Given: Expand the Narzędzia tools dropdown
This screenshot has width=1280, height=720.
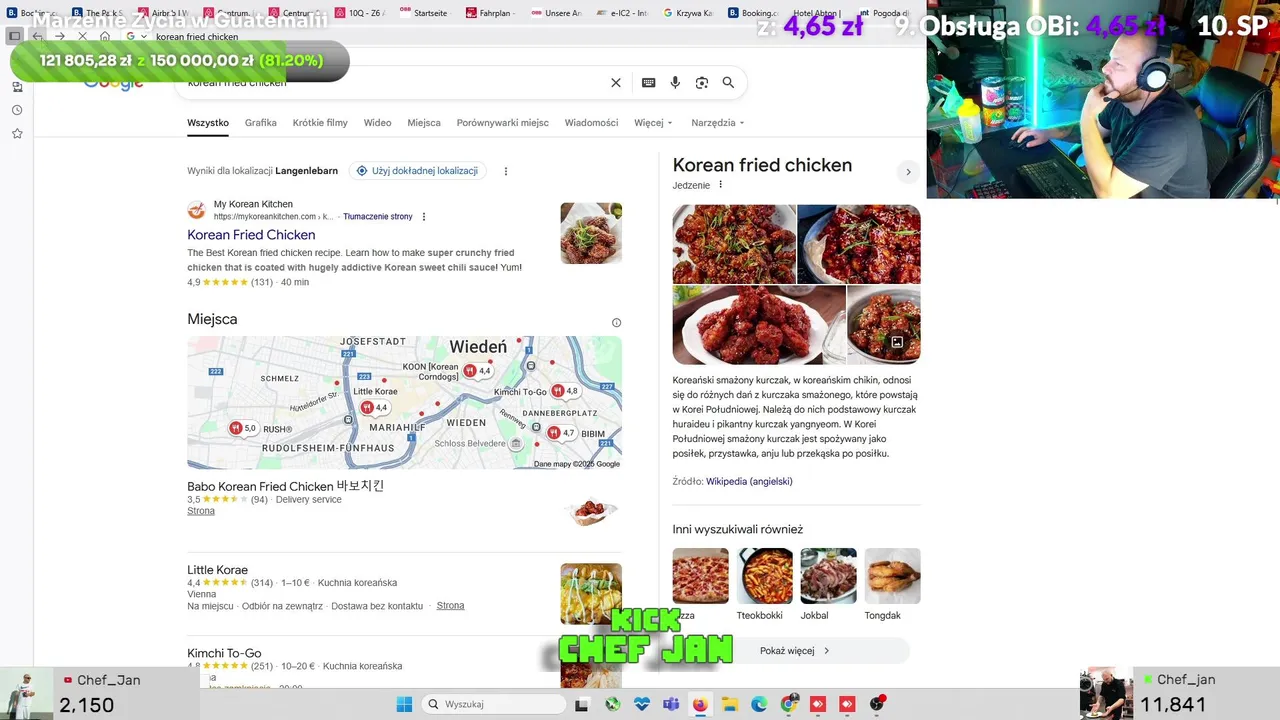Looking at the screenshot, I should [x=717, y=123].
